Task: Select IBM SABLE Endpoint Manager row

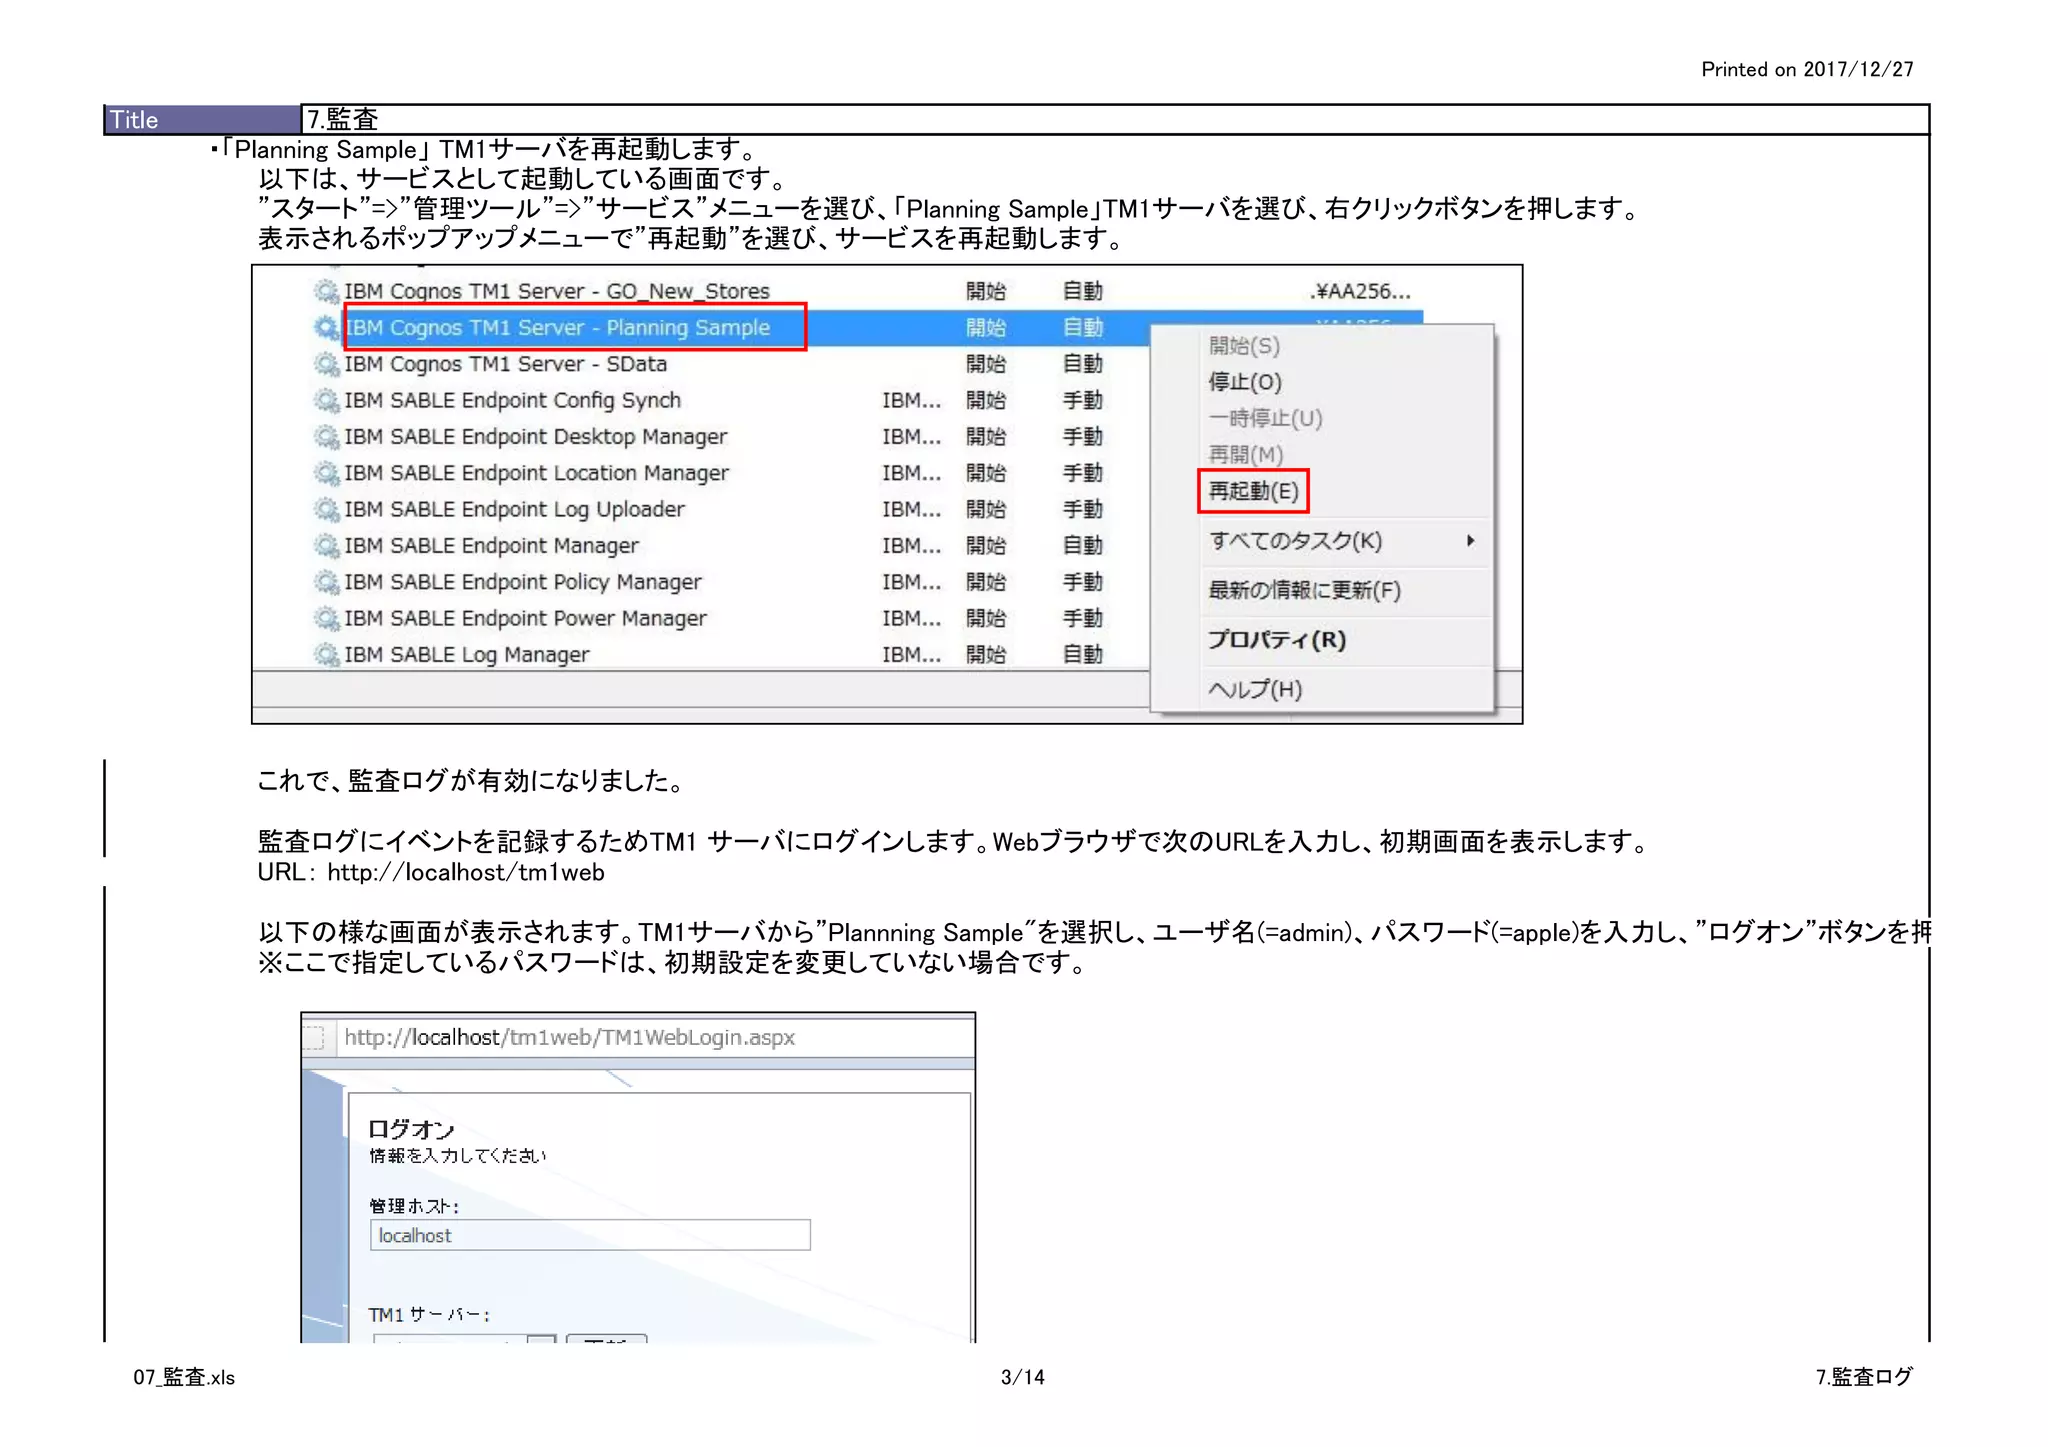Action: tap(491, 546)
